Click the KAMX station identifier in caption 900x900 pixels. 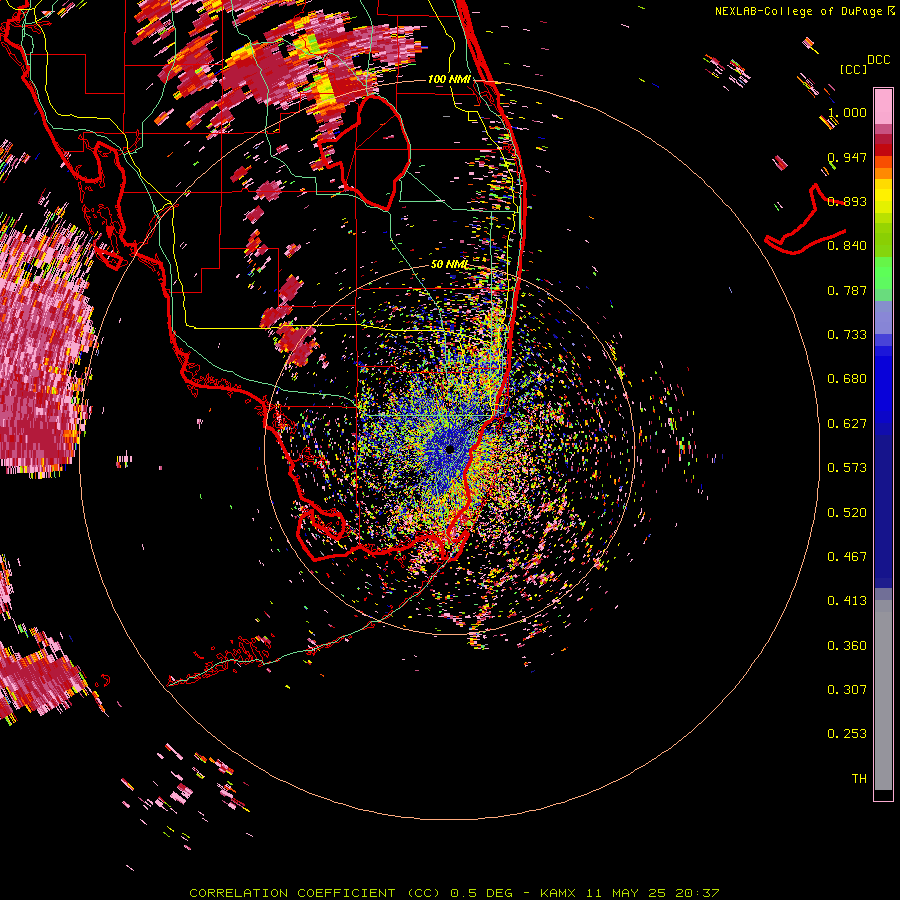(559, 893)
